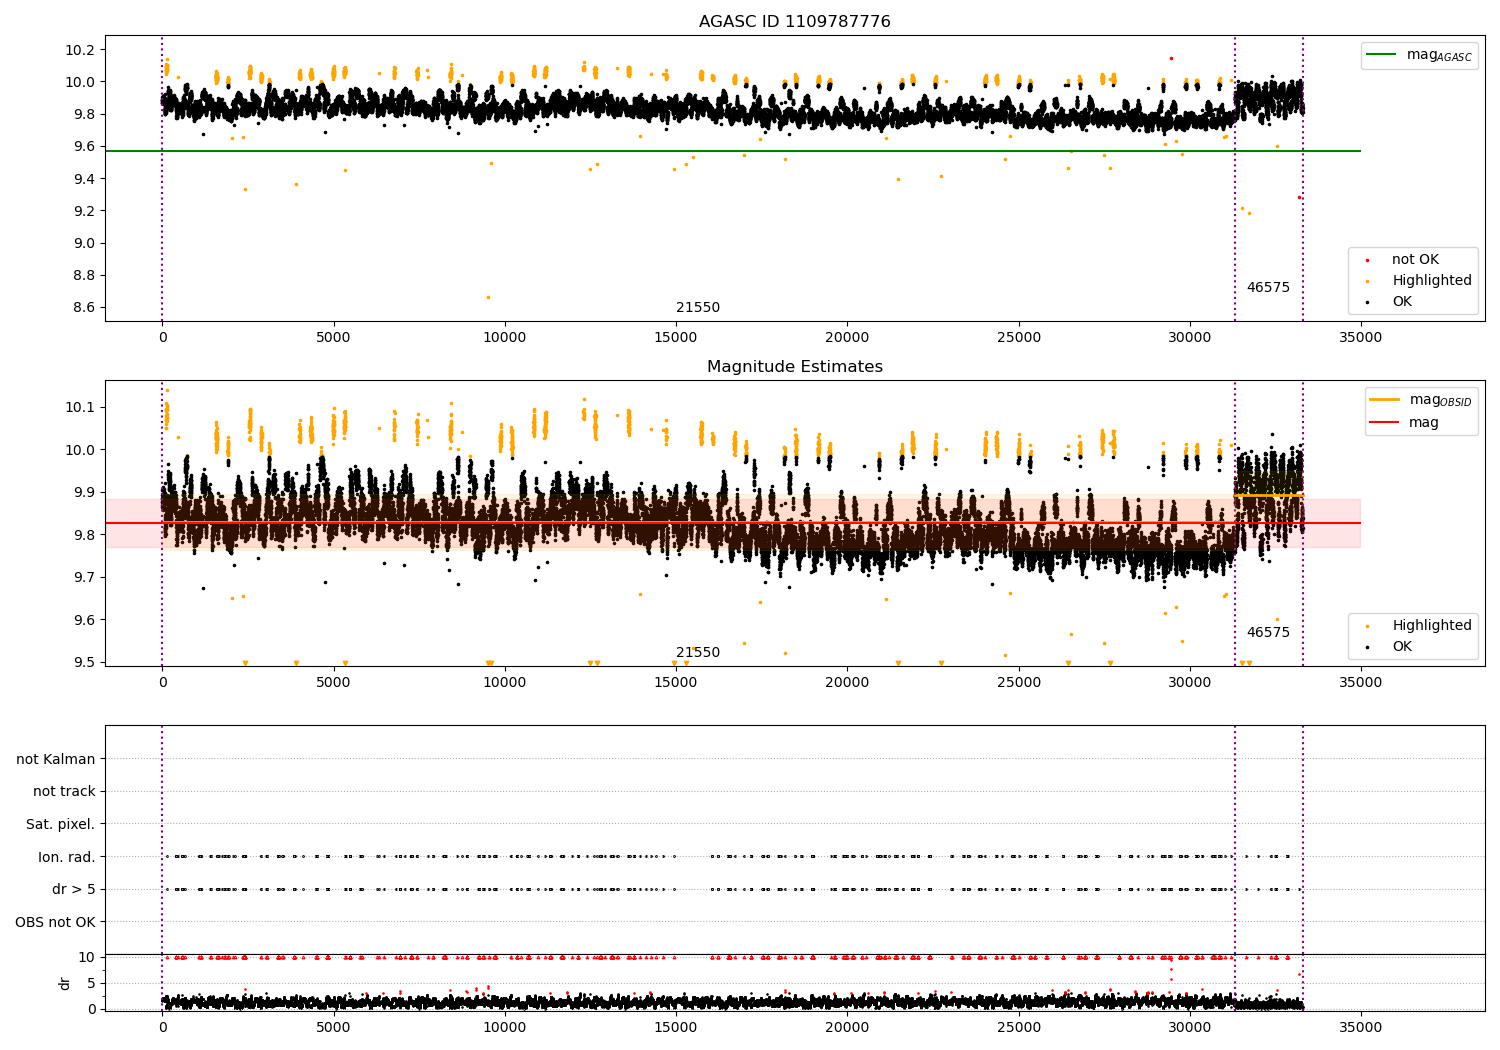Select the 'Magnitude Estimates' title
The height and width of the screenshot is (1050, 1500).
pos(794,367)
